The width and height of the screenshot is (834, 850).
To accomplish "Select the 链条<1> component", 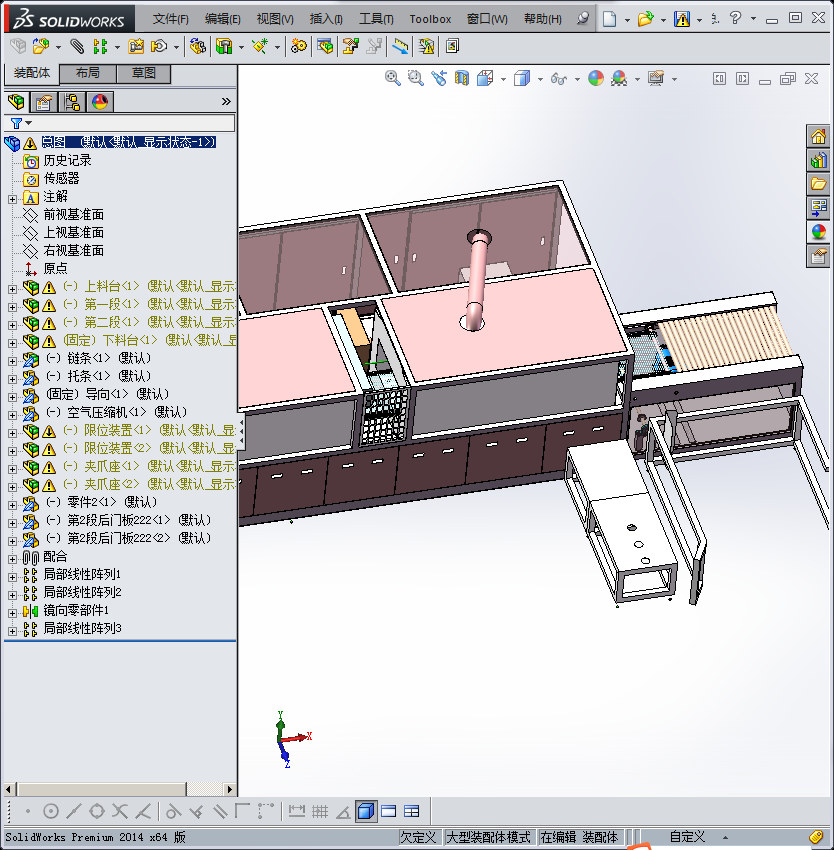I will coord(99,358).
